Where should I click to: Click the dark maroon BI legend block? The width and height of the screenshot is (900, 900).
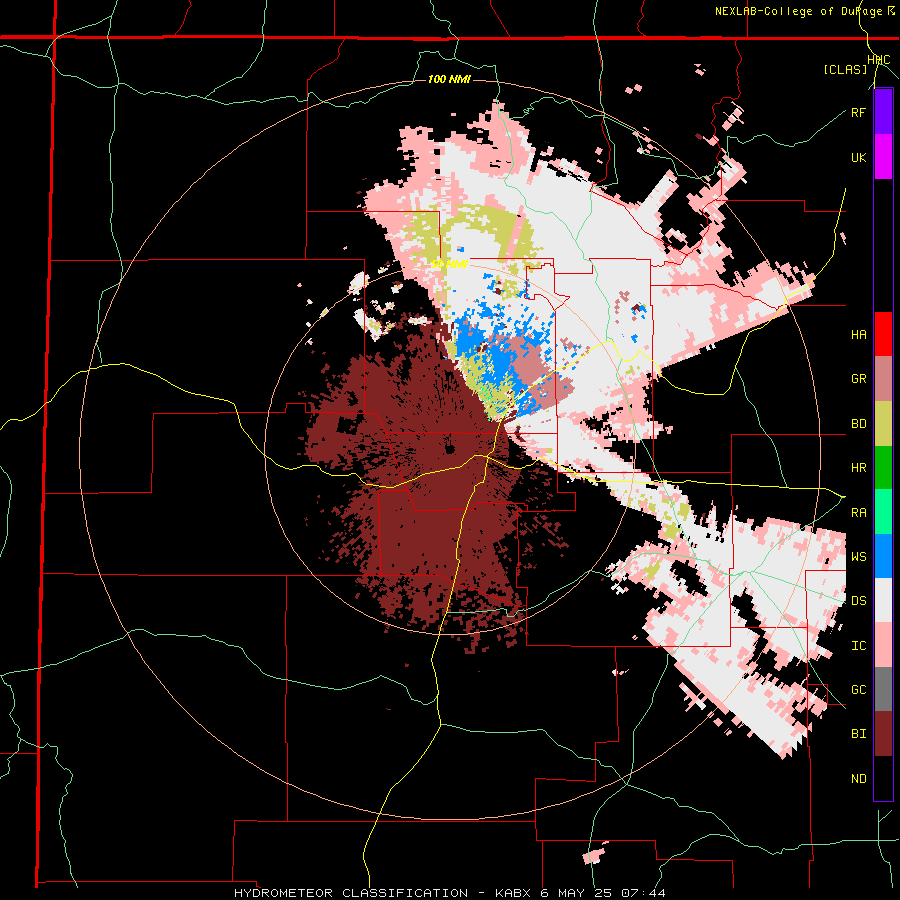pyautogui.click(x=883, y=734)
